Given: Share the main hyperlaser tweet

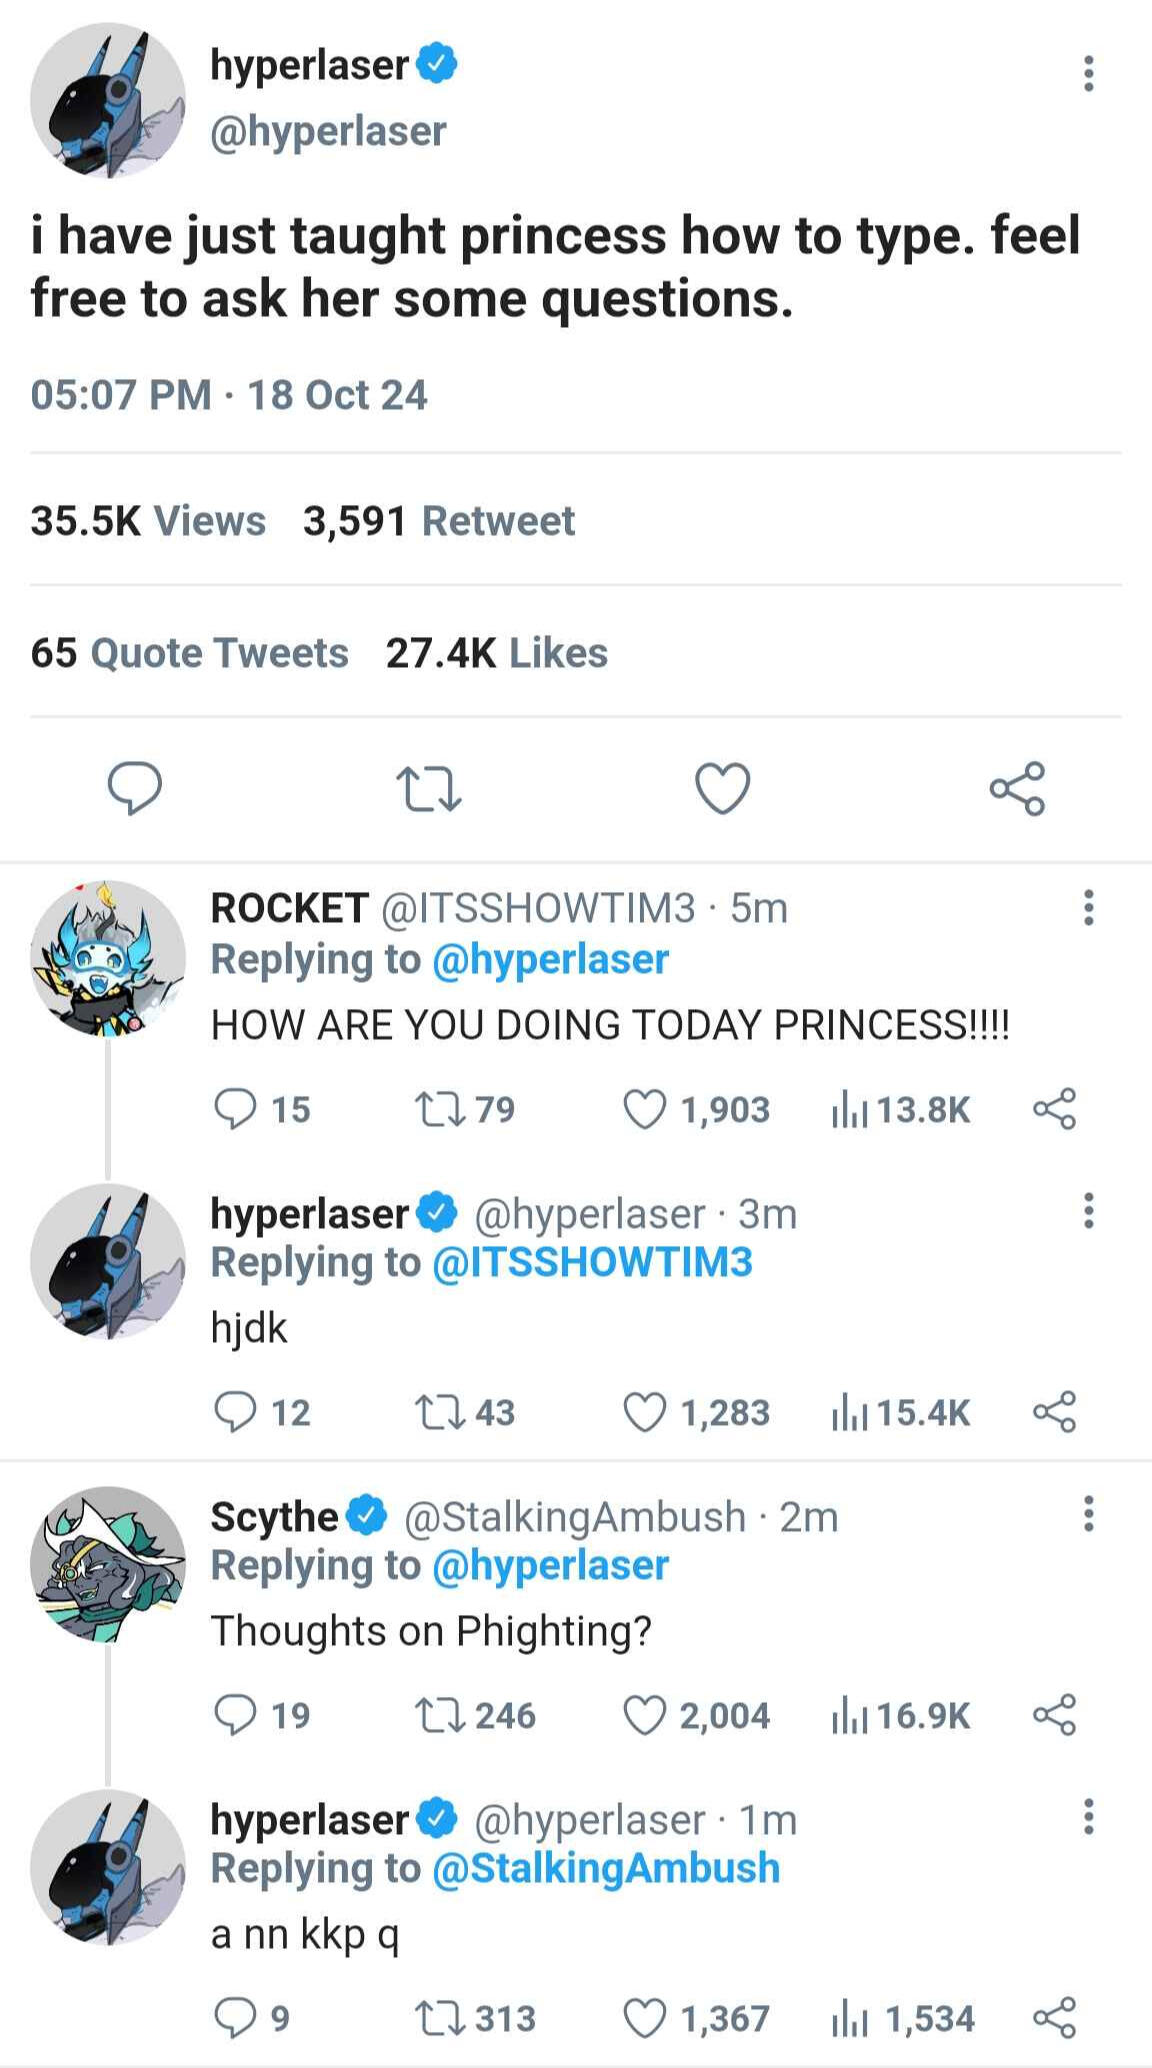Looking at the screenshot, I should pos(1017,789).
